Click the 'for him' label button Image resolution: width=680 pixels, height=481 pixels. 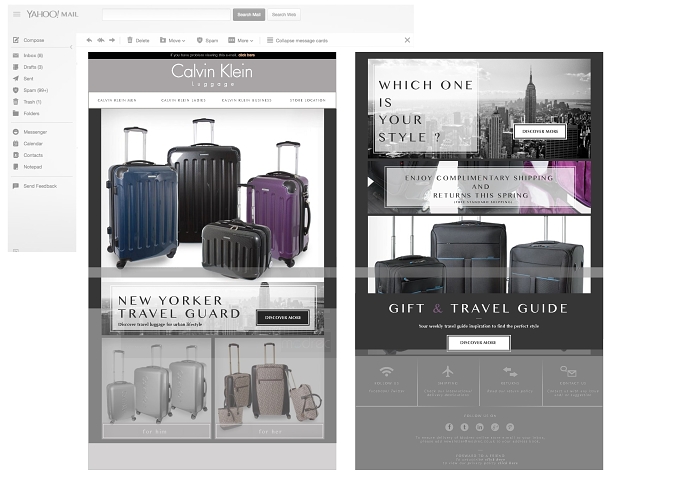156,431
